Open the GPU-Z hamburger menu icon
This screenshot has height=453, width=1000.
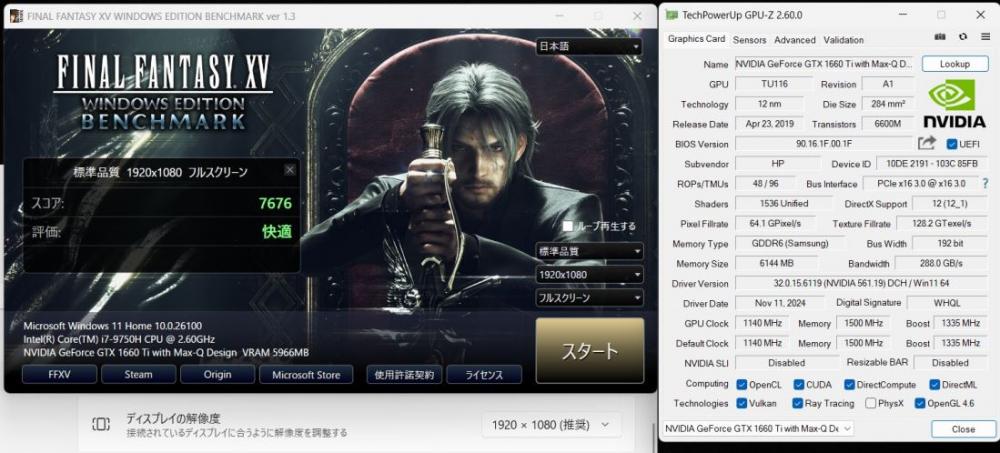985,38
